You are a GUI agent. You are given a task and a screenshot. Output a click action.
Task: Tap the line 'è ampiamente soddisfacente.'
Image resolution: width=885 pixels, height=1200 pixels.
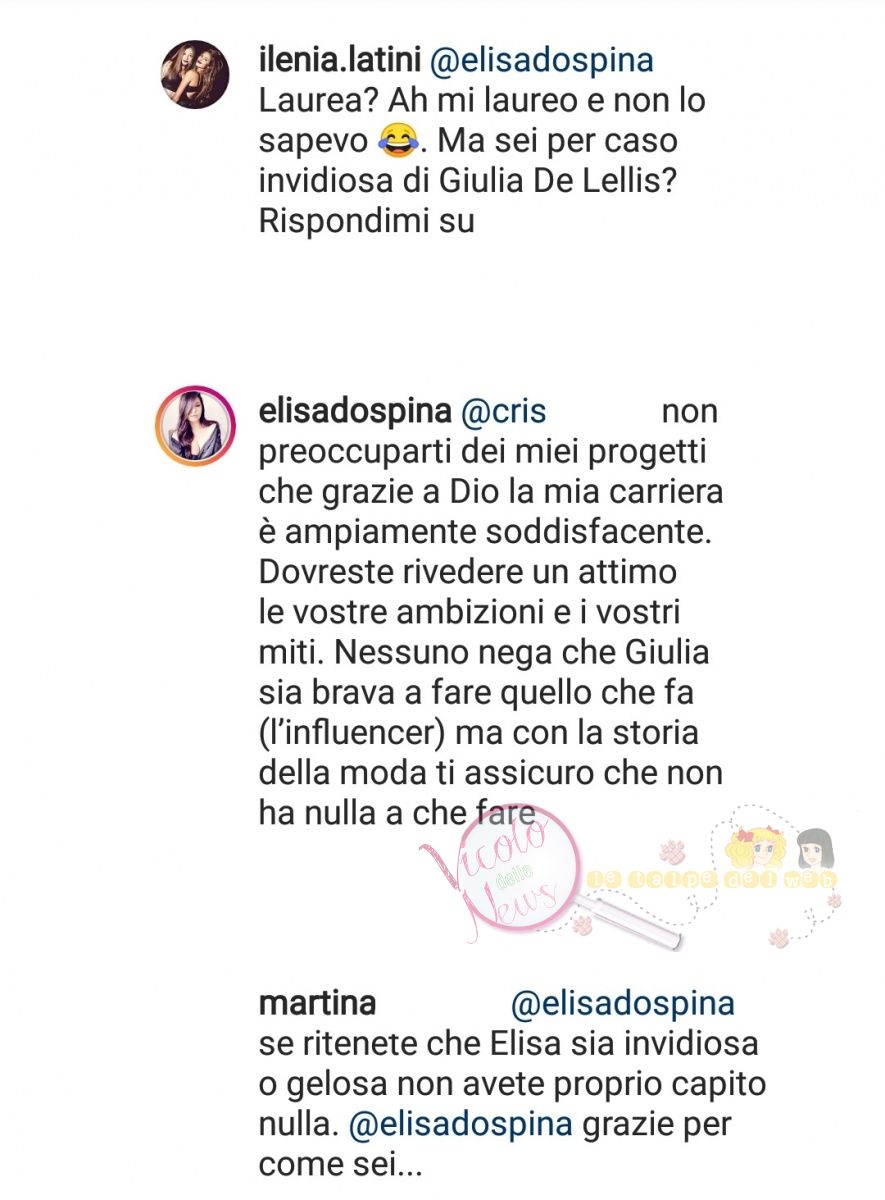coord(485,533)
